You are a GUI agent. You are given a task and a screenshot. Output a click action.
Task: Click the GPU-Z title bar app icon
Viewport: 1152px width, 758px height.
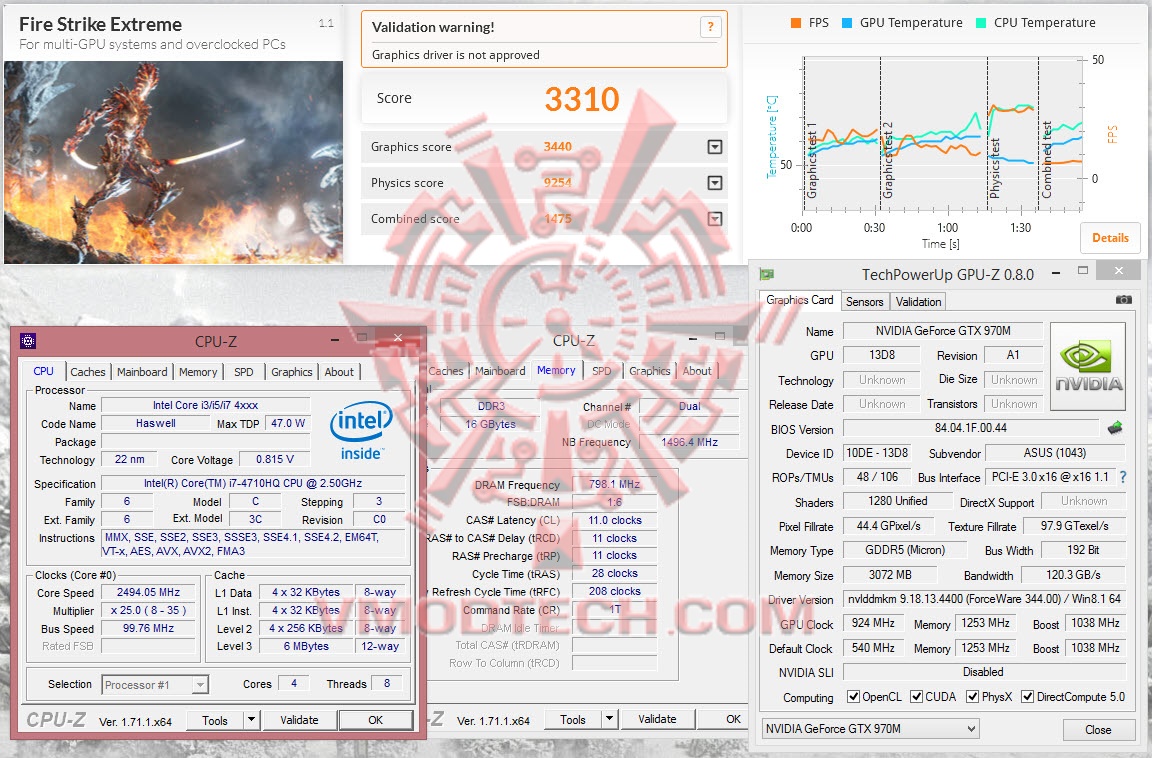click(x=767, y=274)
